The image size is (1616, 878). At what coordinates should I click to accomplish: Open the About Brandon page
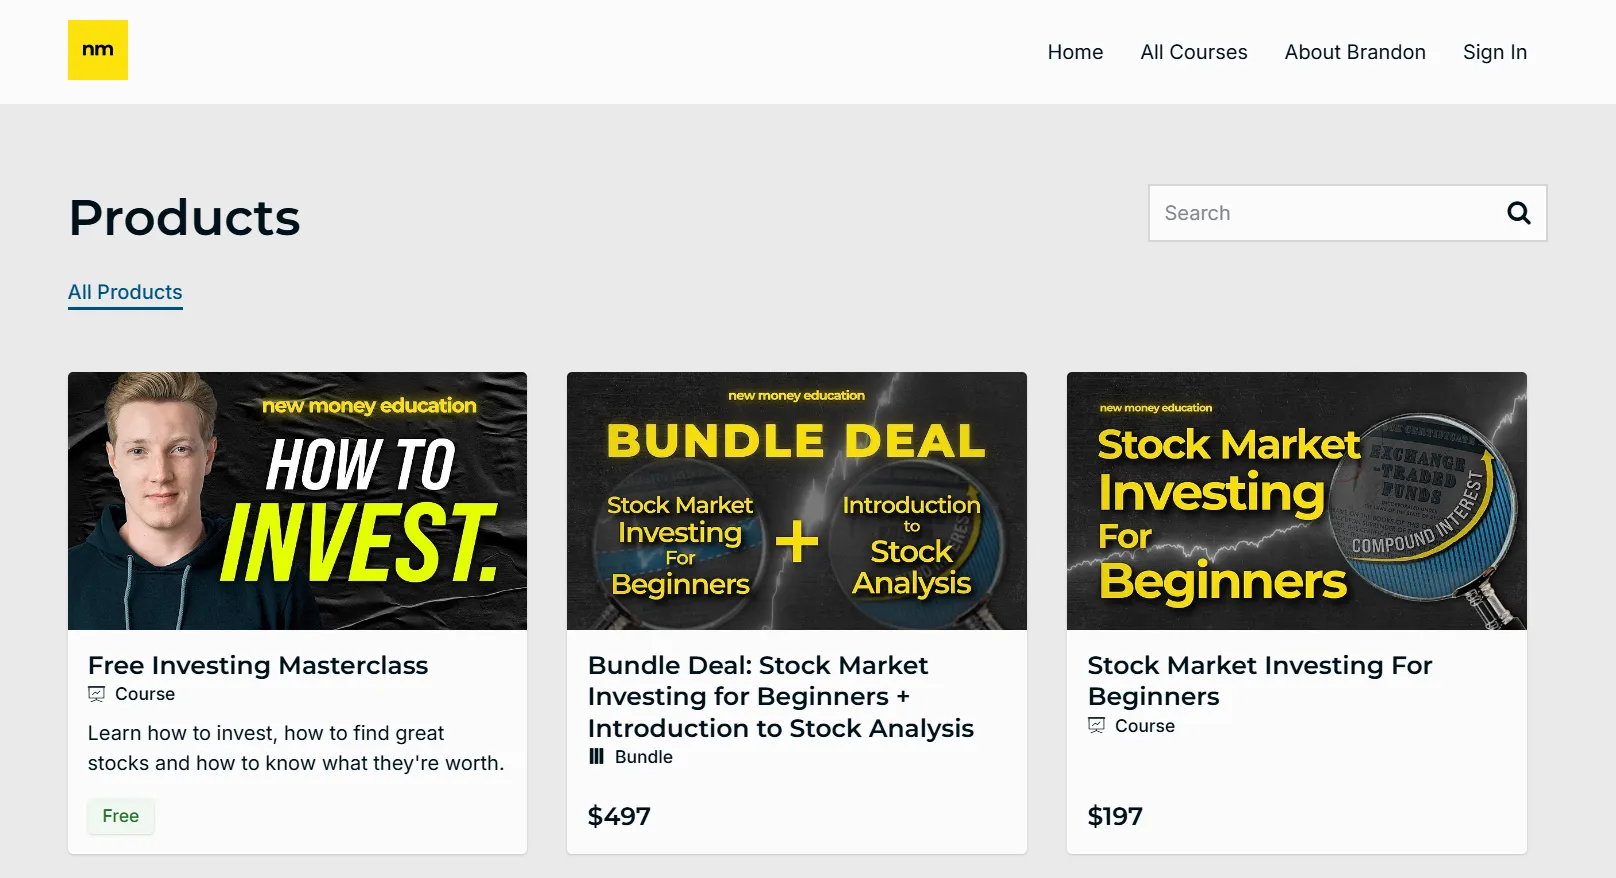coord(1354,52)
